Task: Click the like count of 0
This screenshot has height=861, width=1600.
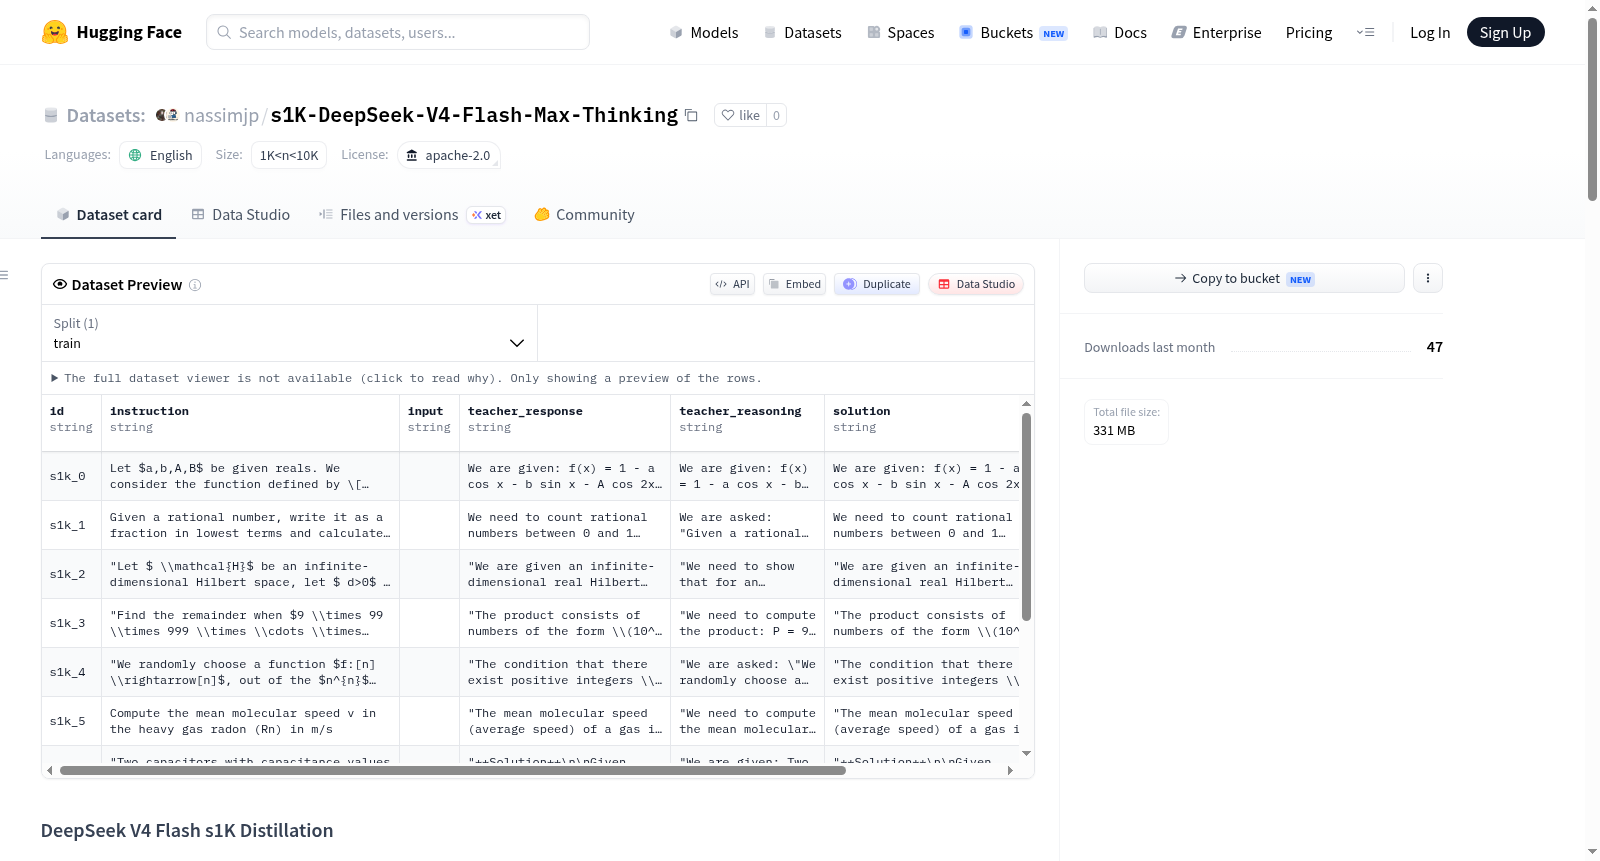Action: [x=776, y=115]
